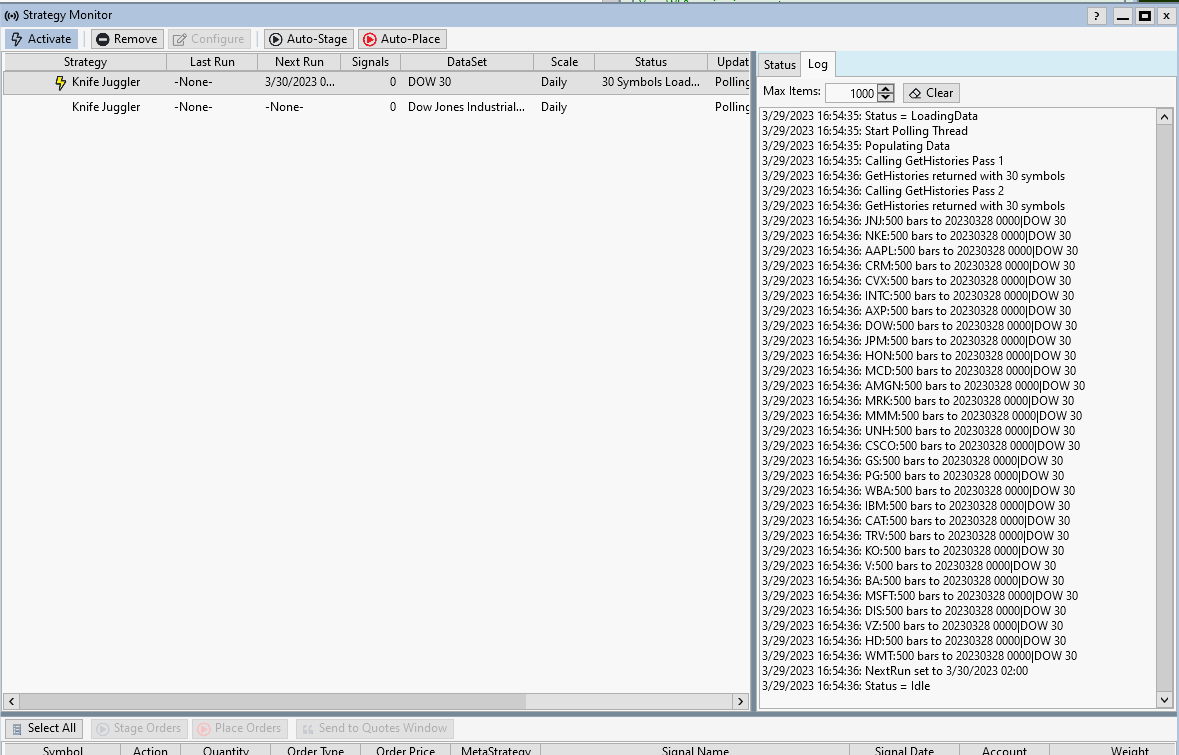
Task: Sort by the Scale column header
Action: click(x=564, y=62)
